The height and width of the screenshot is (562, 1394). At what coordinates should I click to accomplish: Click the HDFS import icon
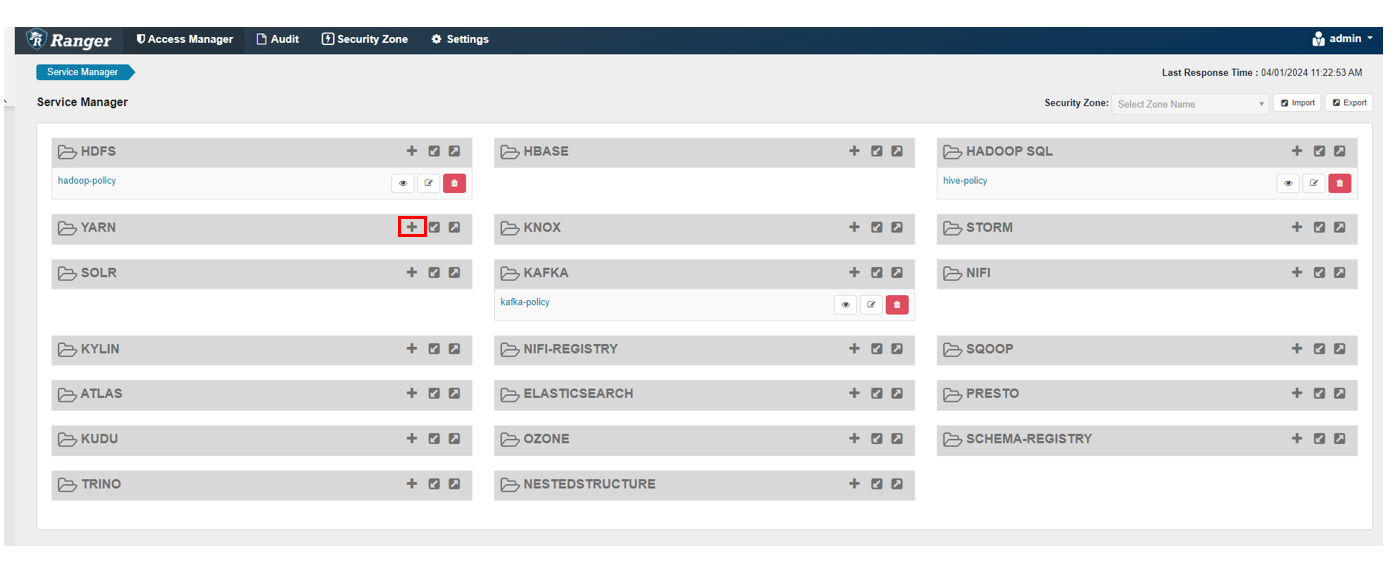(x=434, y=151)
